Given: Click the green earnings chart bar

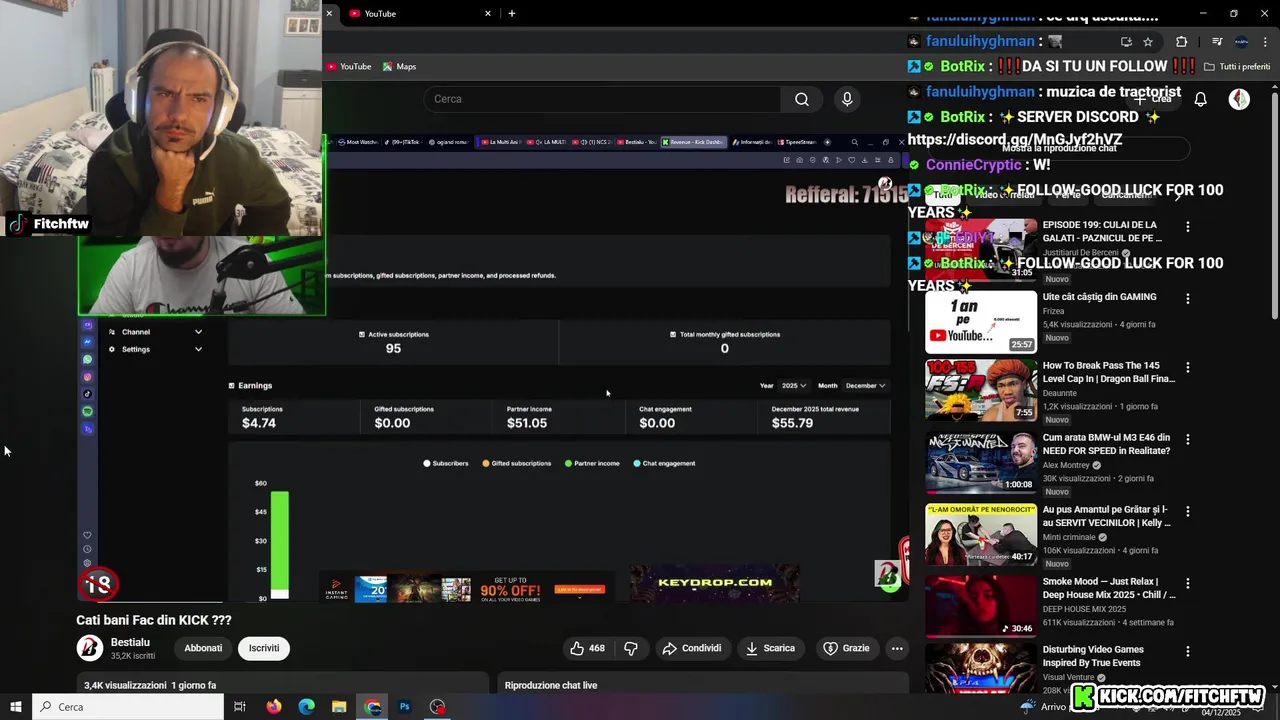Looking at the screenshot, I should point(279,543).
